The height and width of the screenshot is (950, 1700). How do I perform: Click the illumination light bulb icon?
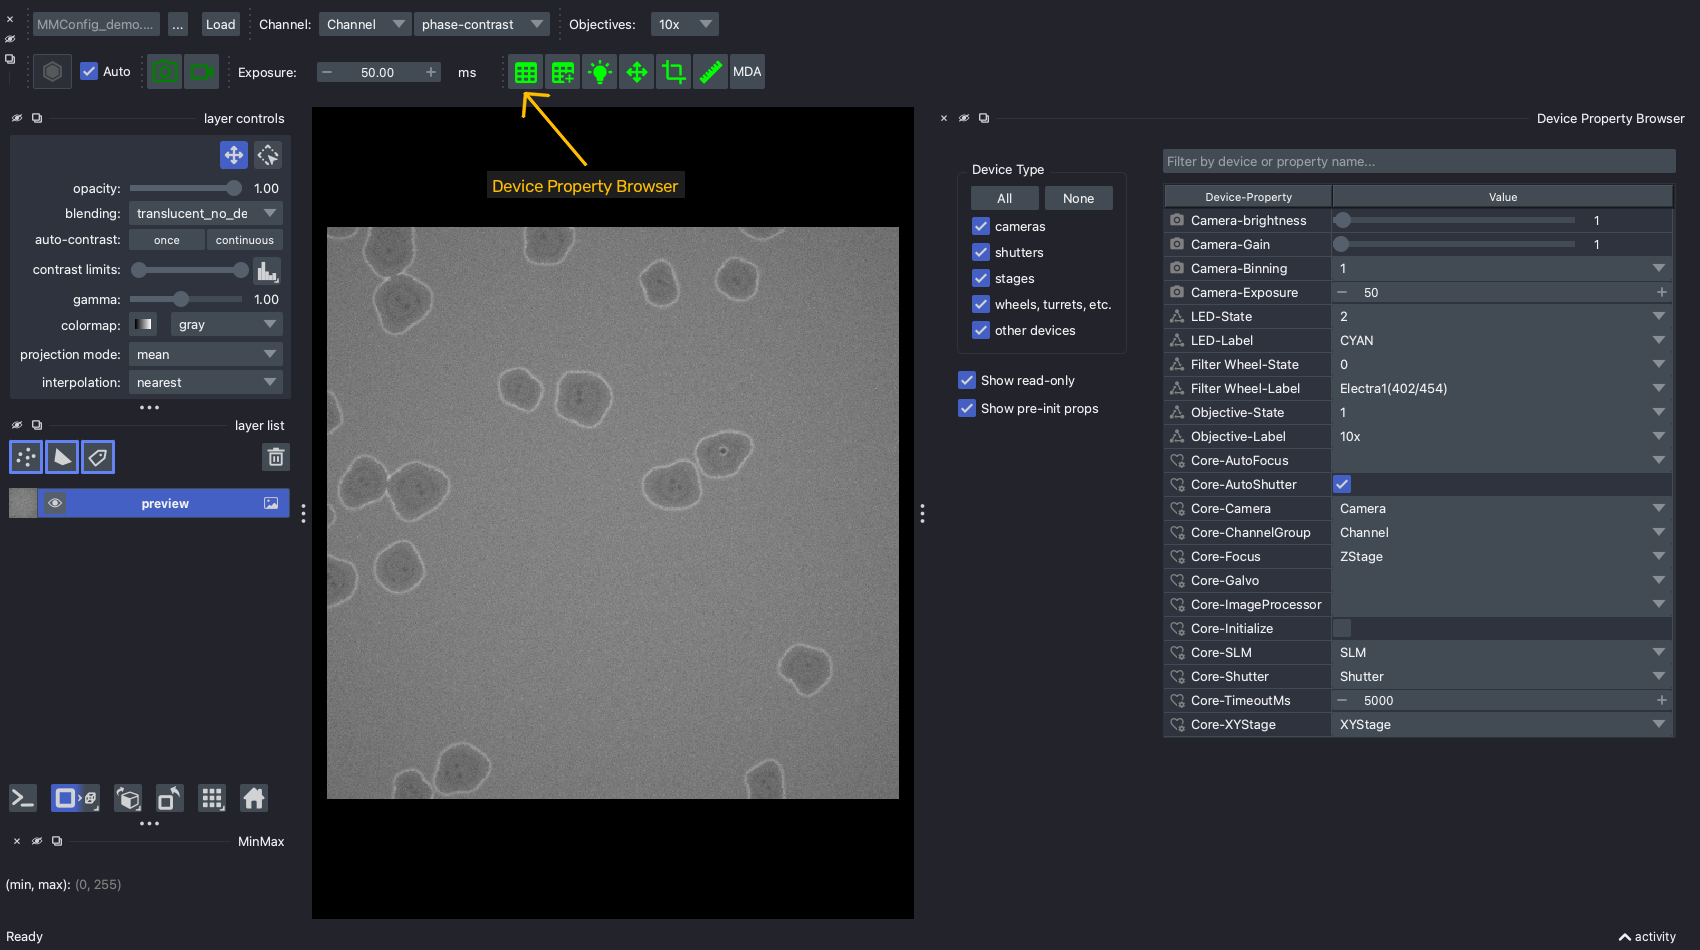point(600,72)
